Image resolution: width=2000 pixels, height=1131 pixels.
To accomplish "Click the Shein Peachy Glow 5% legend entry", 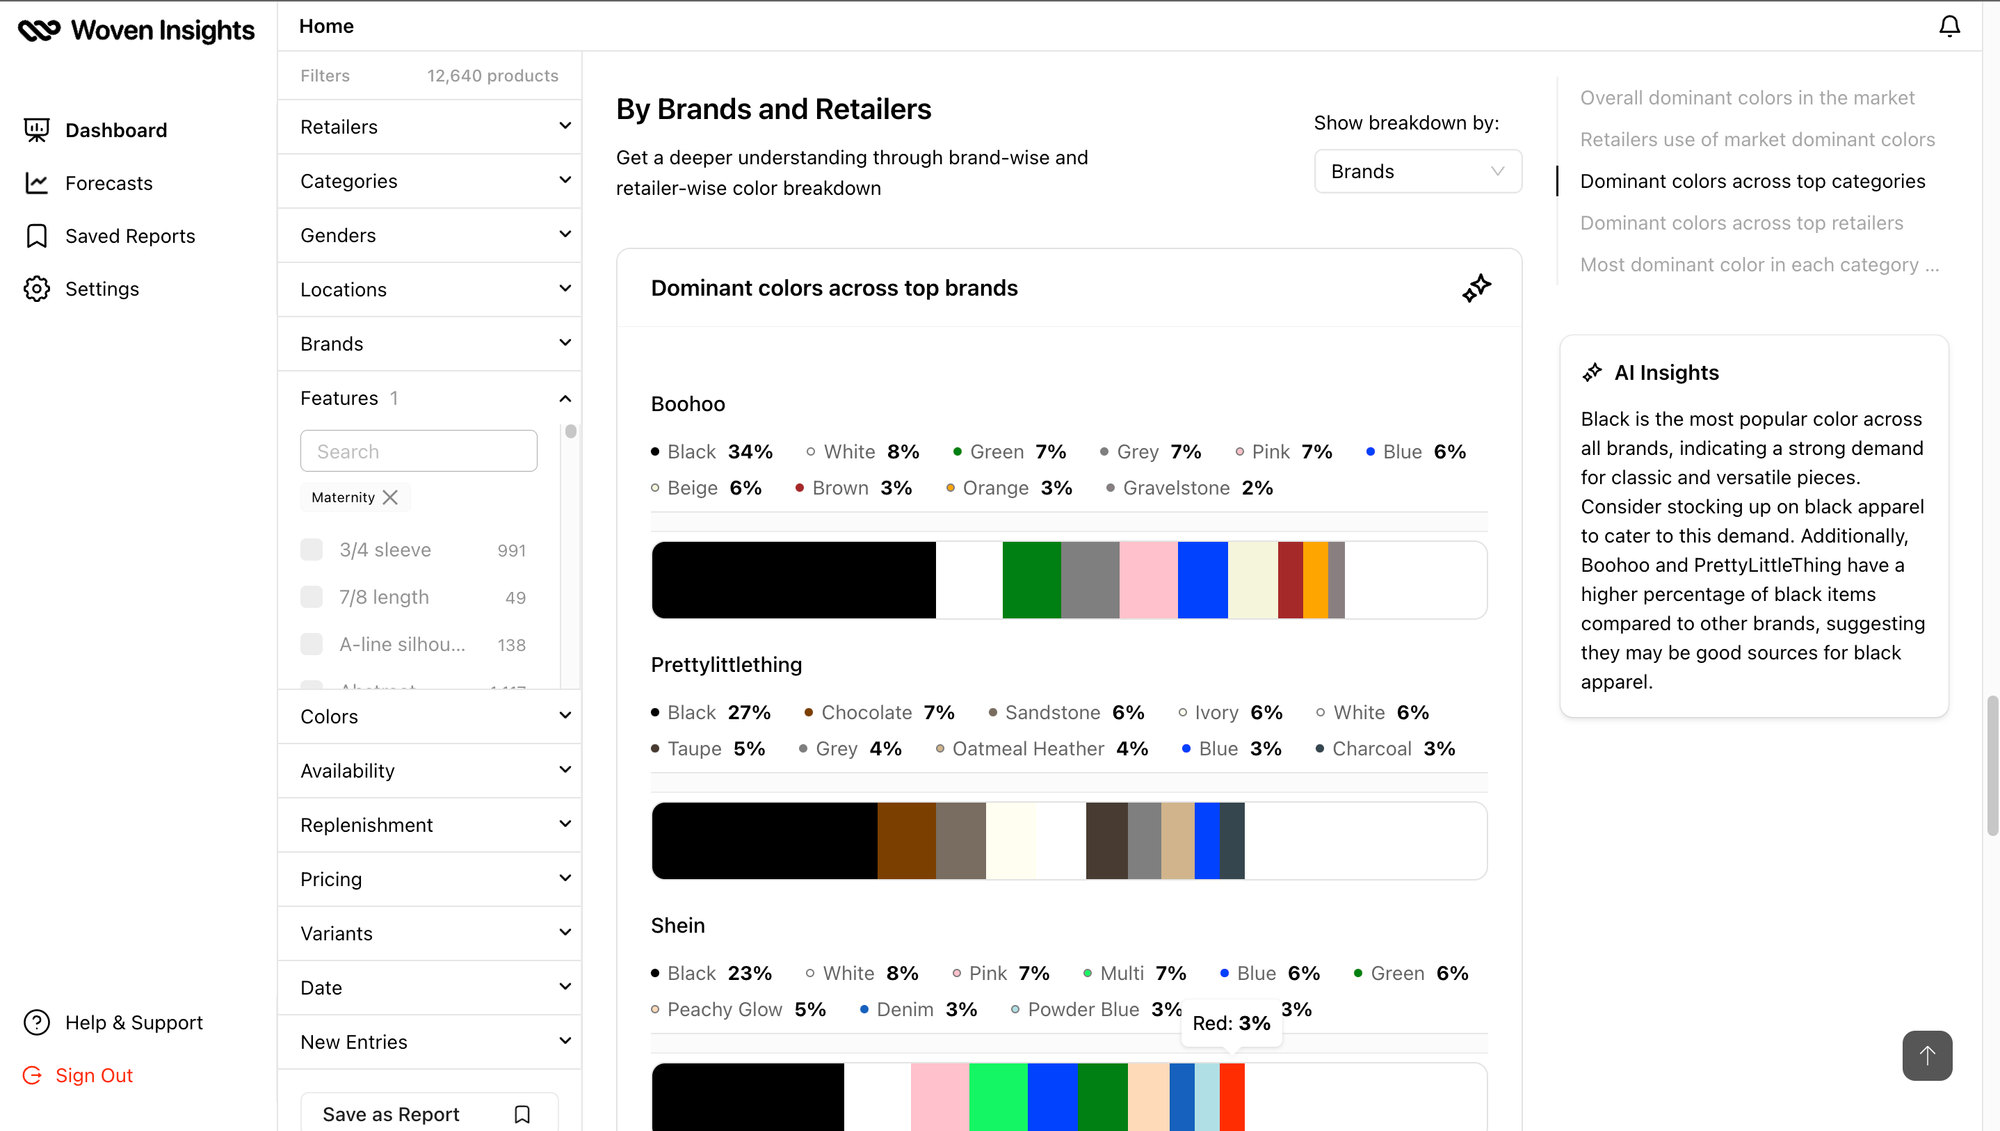I will [738, 1010].
